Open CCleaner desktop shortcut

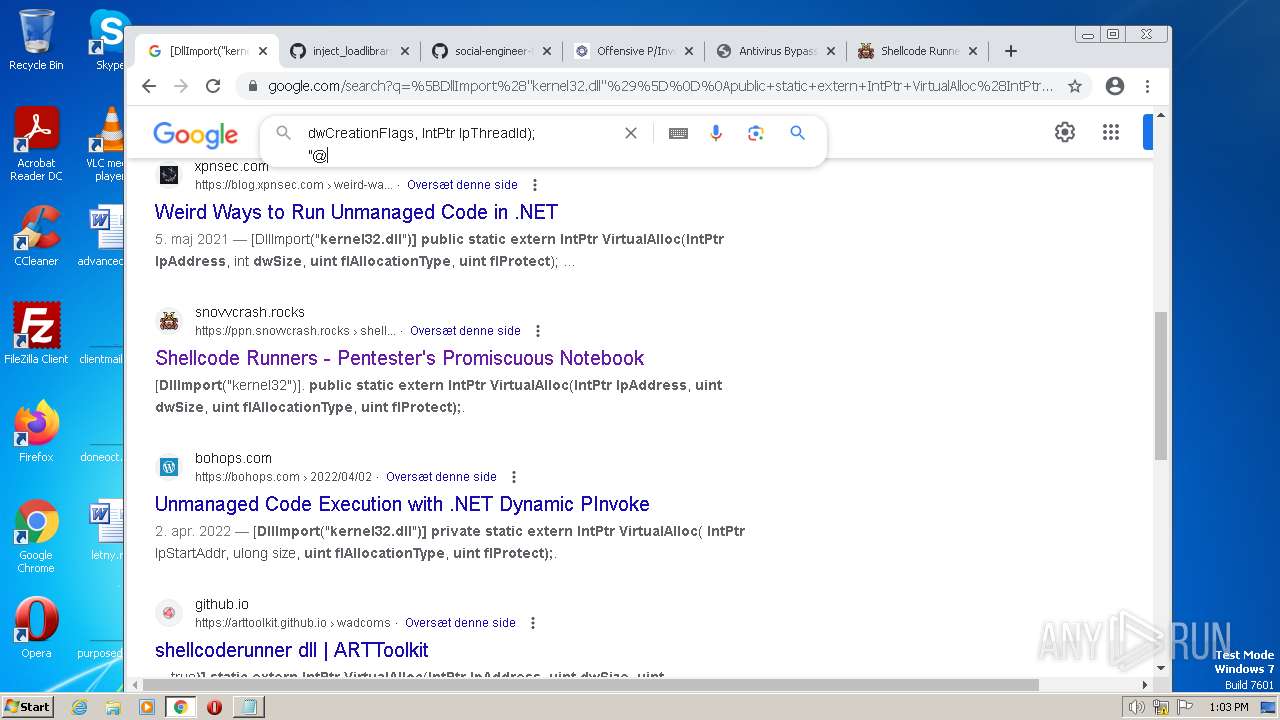[x=36, y=236]
